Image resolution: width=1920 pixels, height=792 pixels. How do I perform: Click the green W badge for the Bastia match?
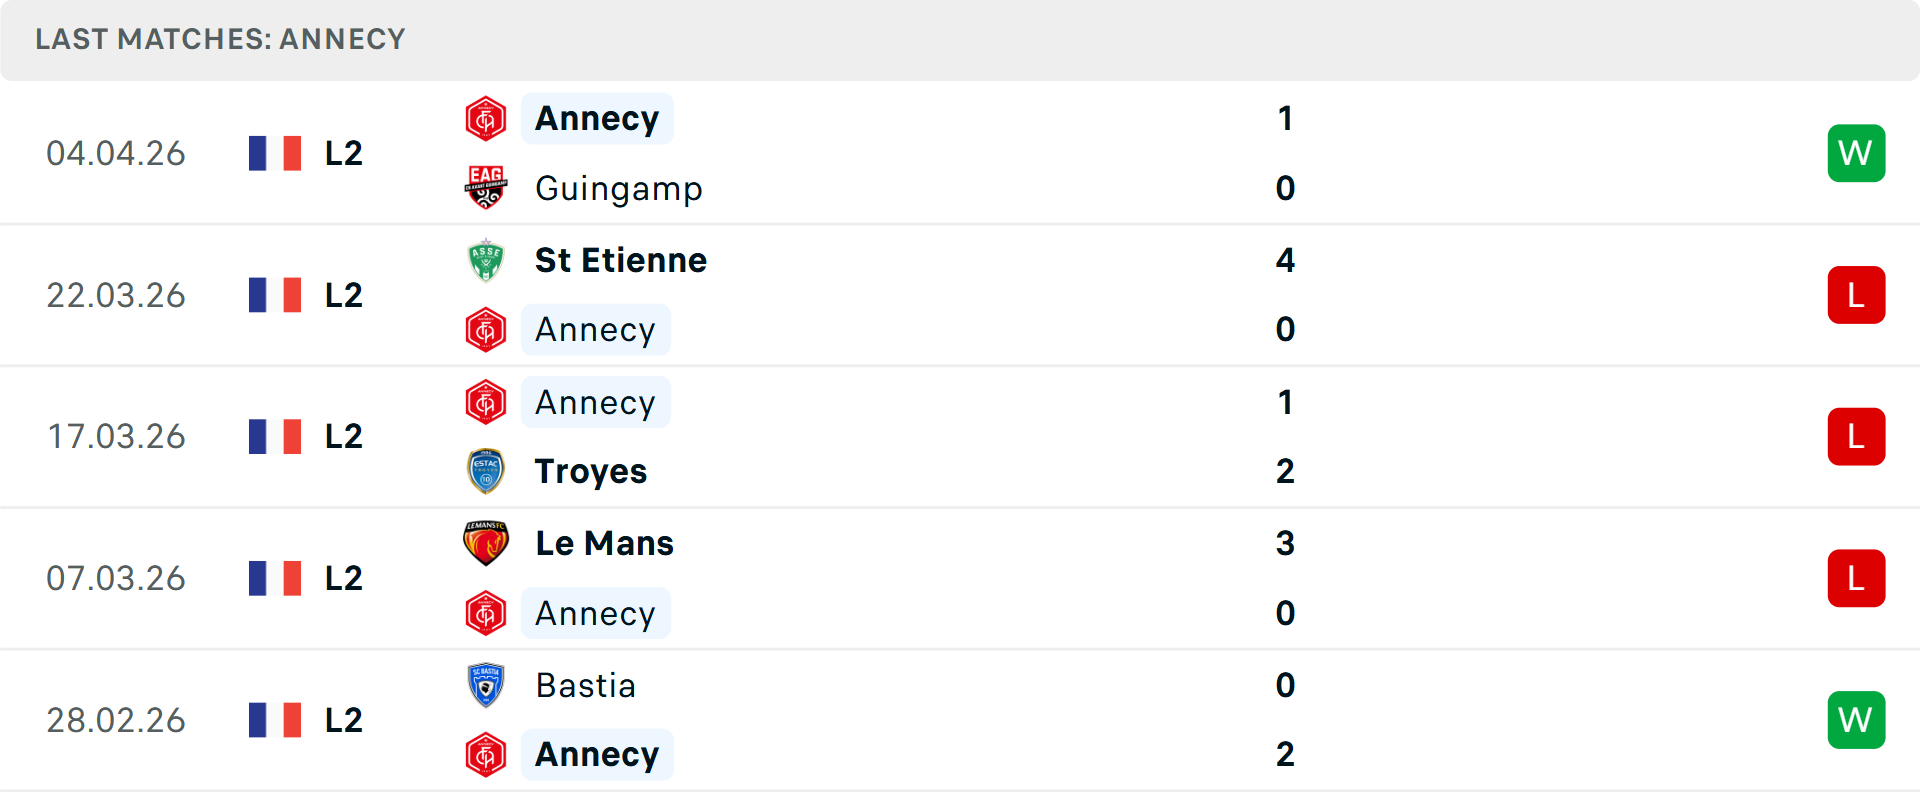tap(1856, 719)
